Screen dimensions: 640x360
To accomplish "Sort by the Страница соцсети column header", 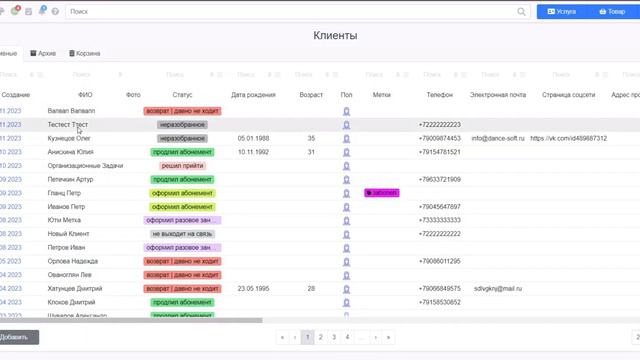I will pyautogui.click(x=568, y=95).
